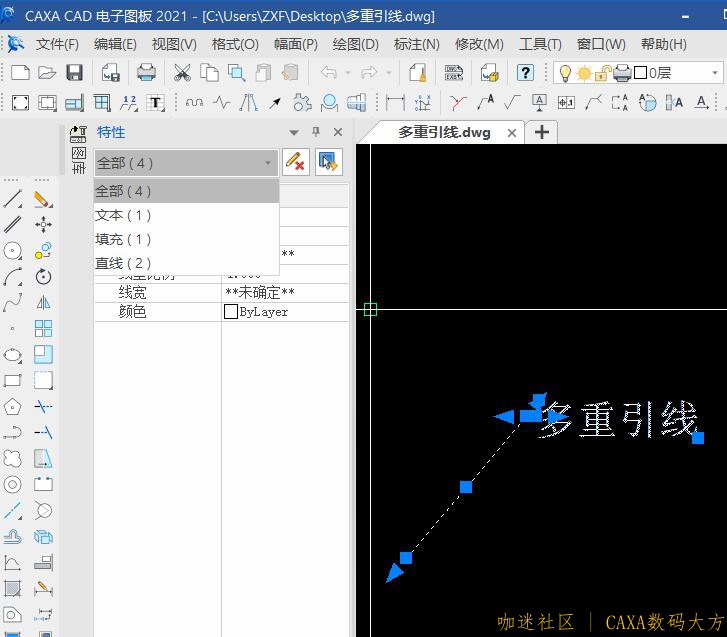The image size is (727, 637).
Task: Select the Circle drawing tool
Action: point(13,251)
